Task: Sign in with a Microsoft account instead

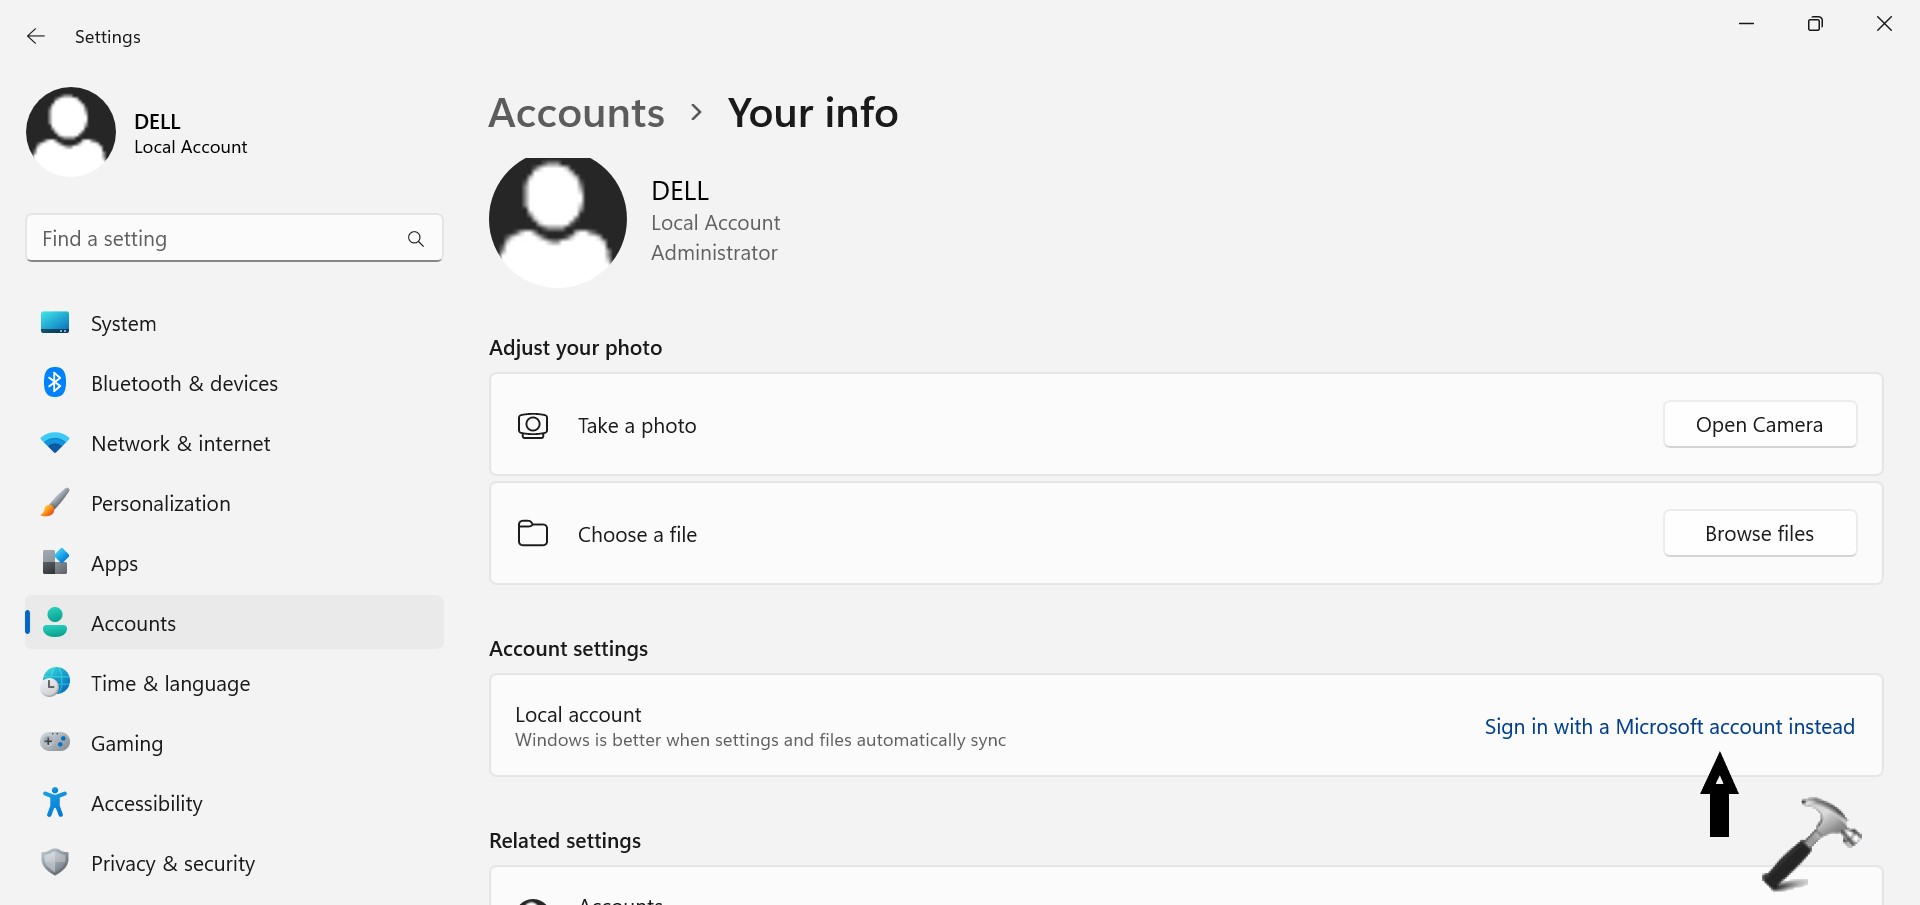Action: 1669,727
